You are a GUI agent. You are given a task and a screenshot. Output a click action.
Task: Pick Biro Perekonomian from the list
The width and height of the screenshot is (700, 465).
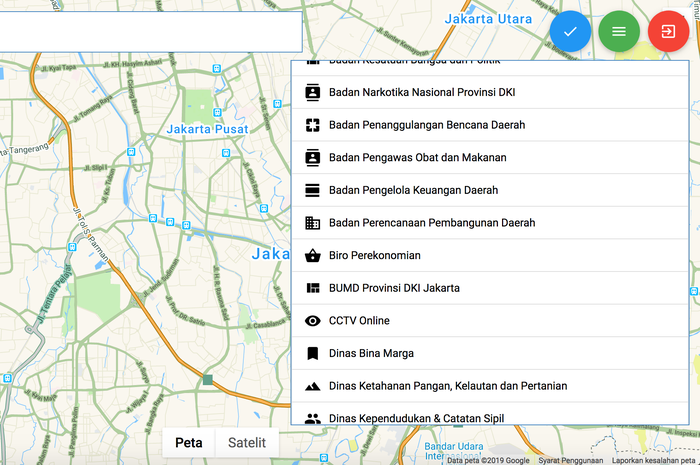pos(490,255)
